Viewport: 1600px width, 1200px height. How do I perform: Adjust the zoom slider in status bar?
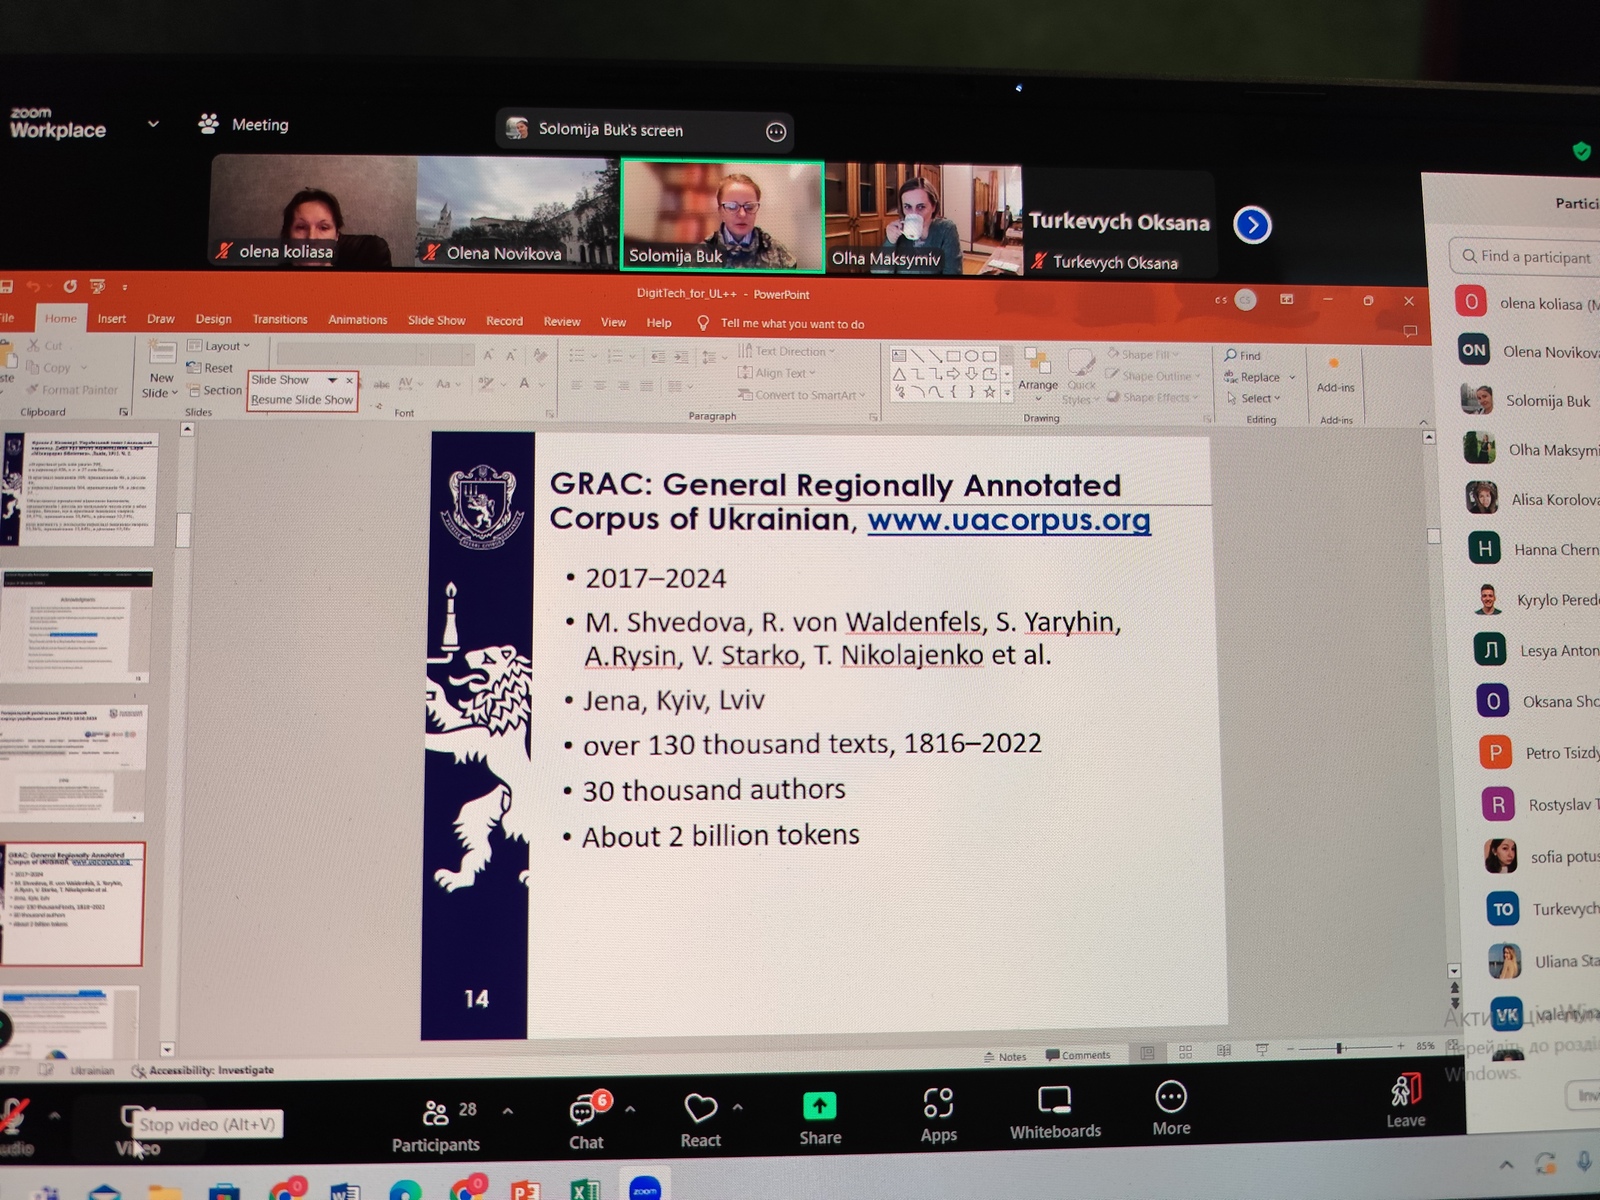1339,1048
